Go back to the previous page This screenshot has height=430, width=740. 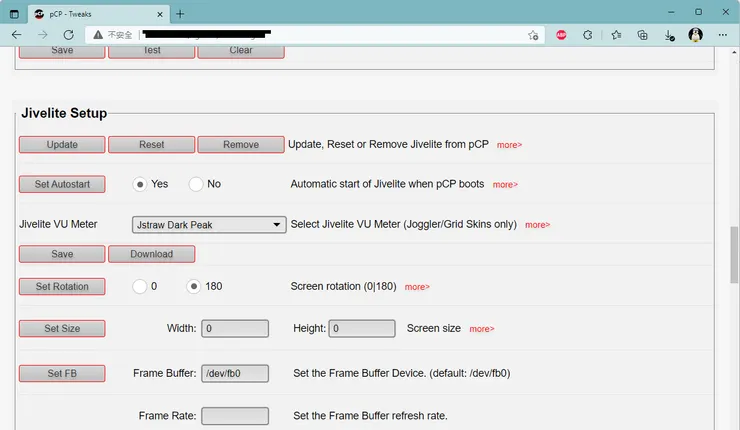[x=17, y=35]
